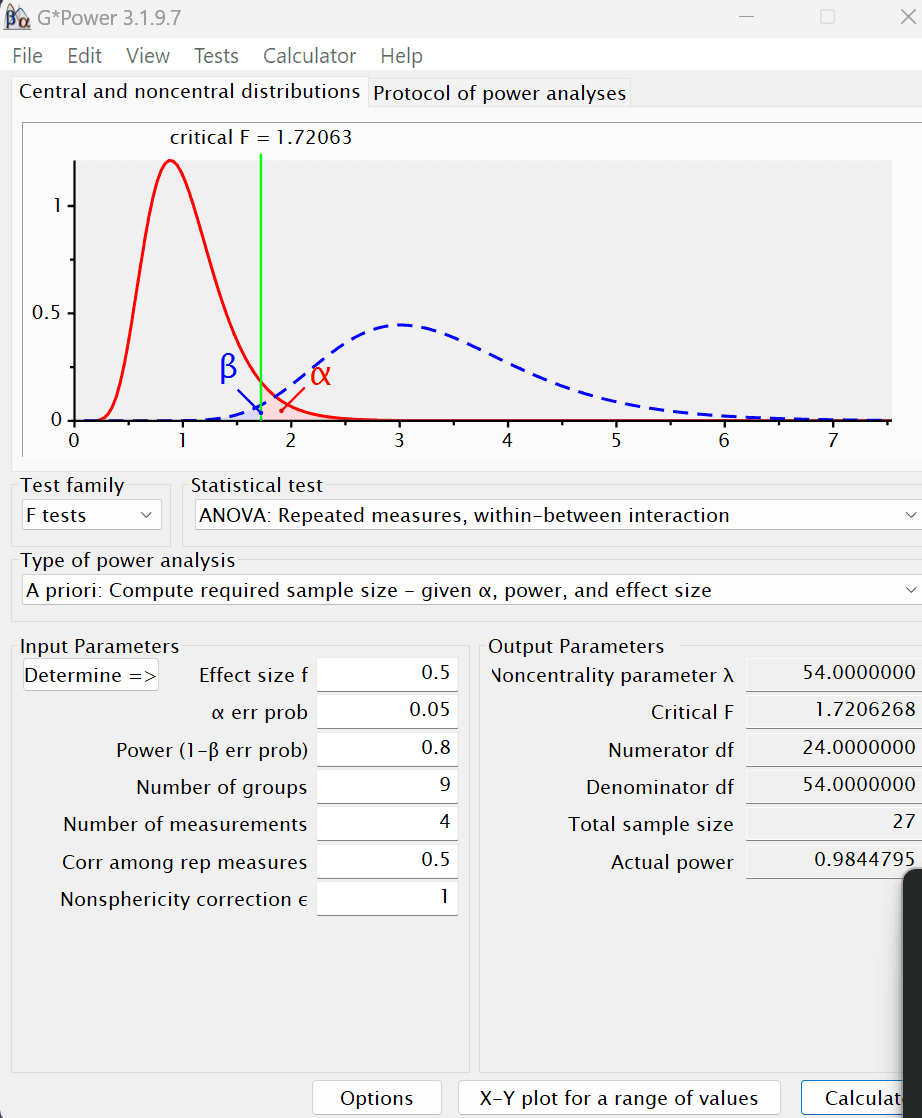This screenshot has width=922, height=1118.
Task: Select the Numerator df output value
Action: 834,749
